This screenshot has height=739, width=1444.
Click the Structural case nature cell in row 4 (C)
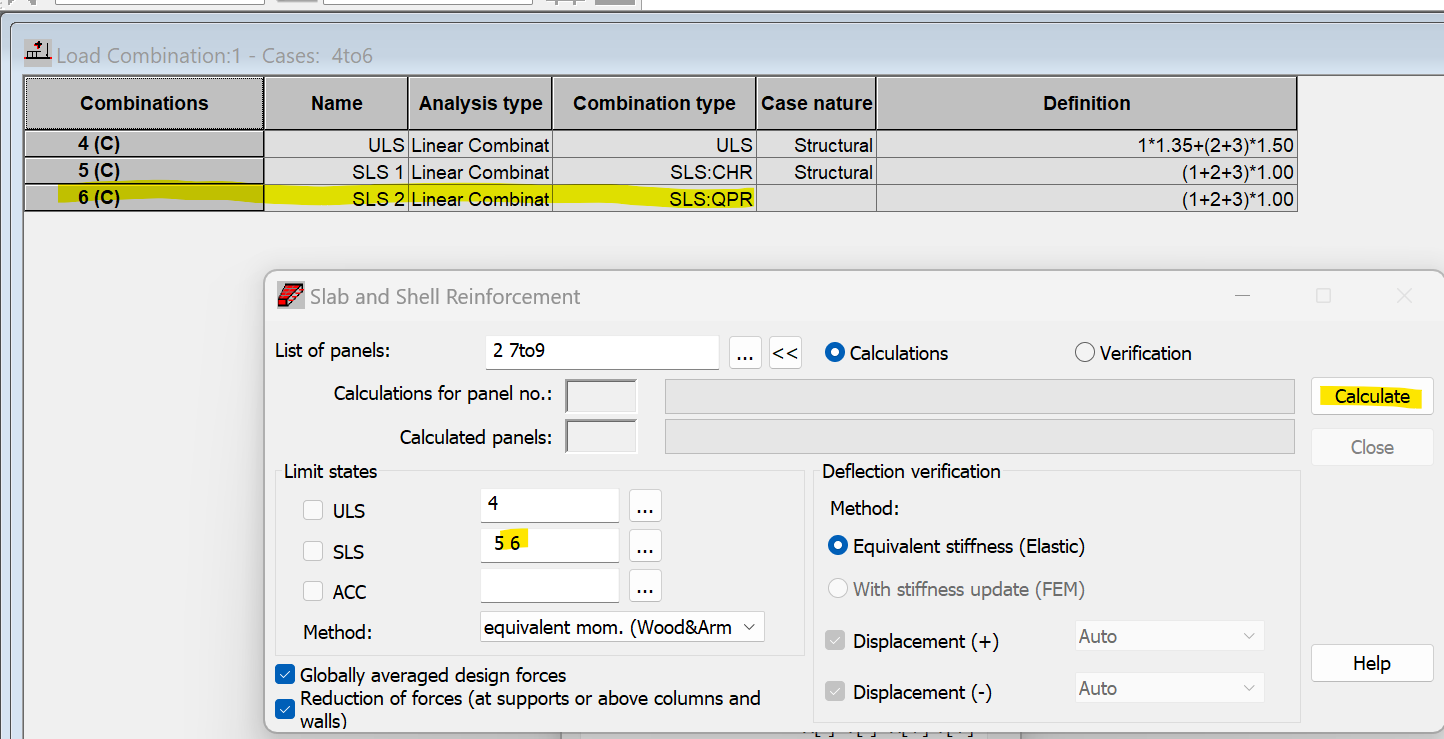(x=816, y=145)
